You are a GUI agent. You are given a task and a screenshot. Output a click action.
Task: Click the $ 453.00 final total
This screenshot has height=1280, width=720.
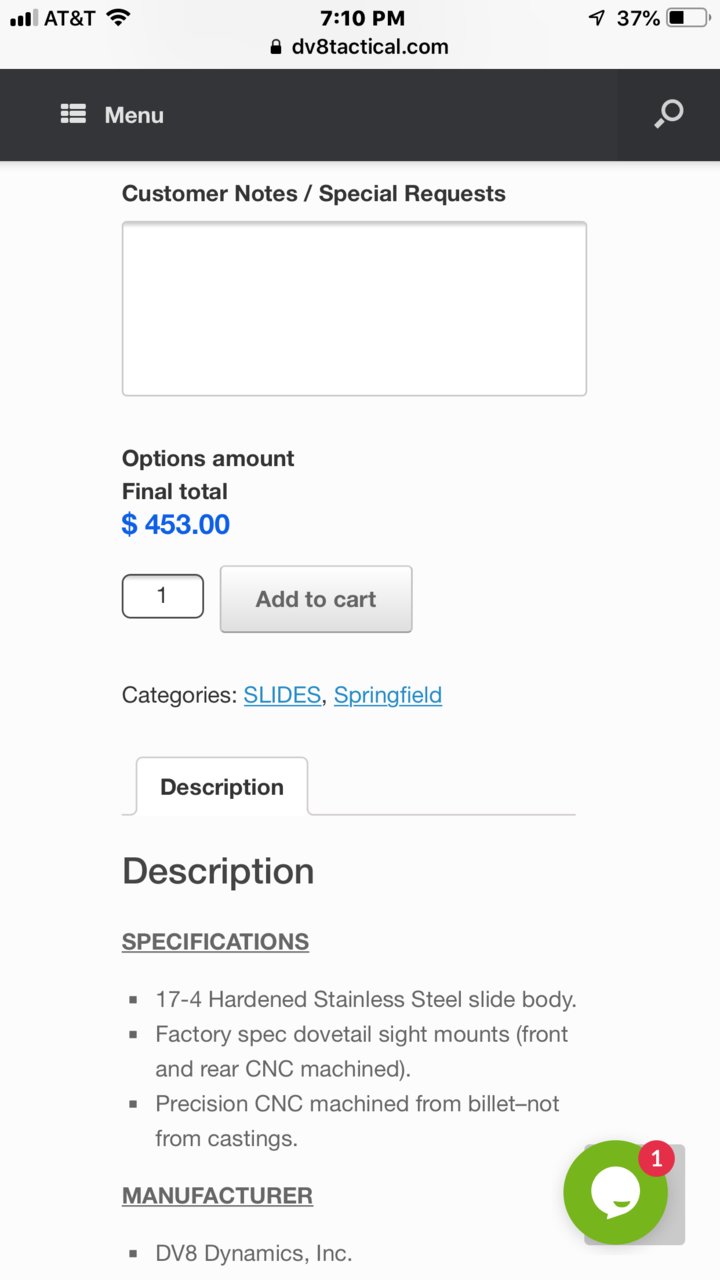point(176,524)
